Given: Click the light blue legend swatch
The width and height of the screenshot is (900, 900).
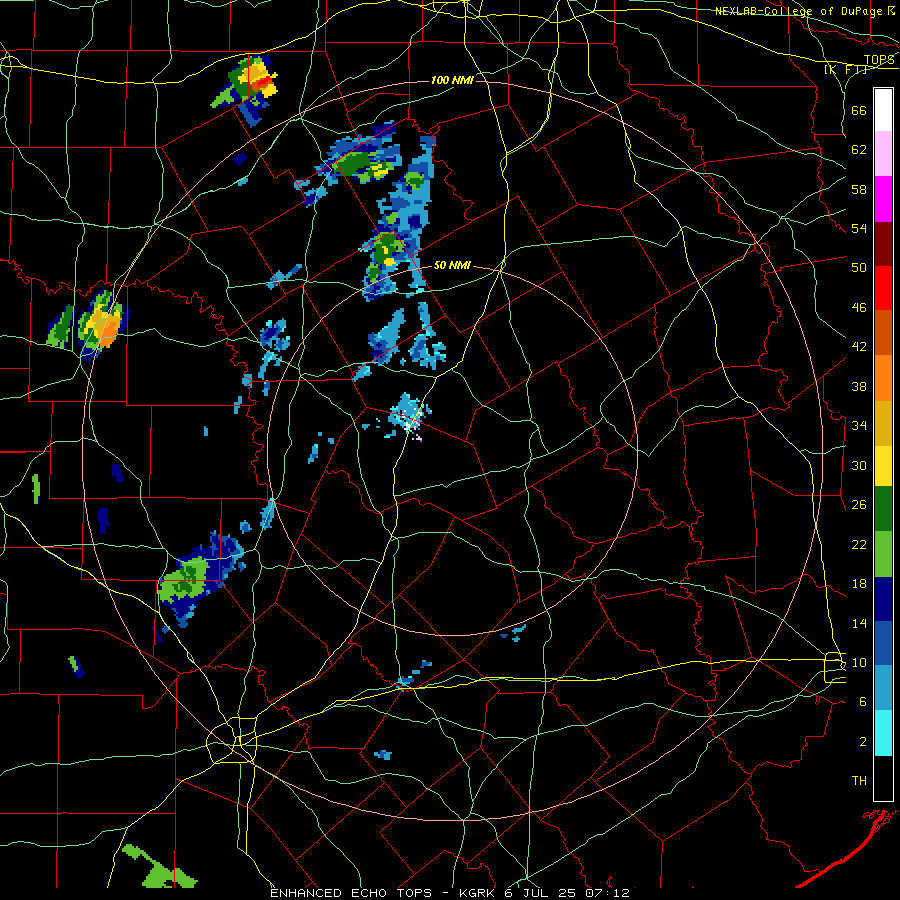Looking at the screenshot, I should pyautogui.click(x=883, y=688).
